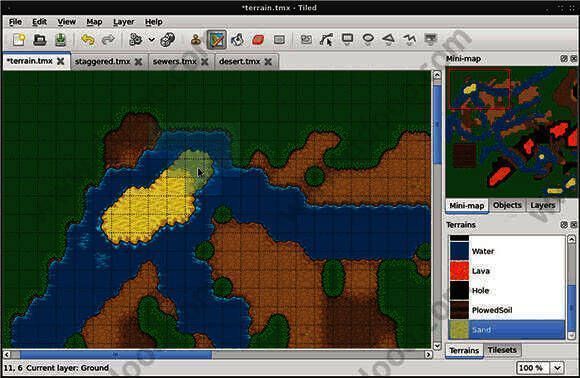Save the map with green Save icon
Viewport: 580px width, 378px height.
(60, 40)
